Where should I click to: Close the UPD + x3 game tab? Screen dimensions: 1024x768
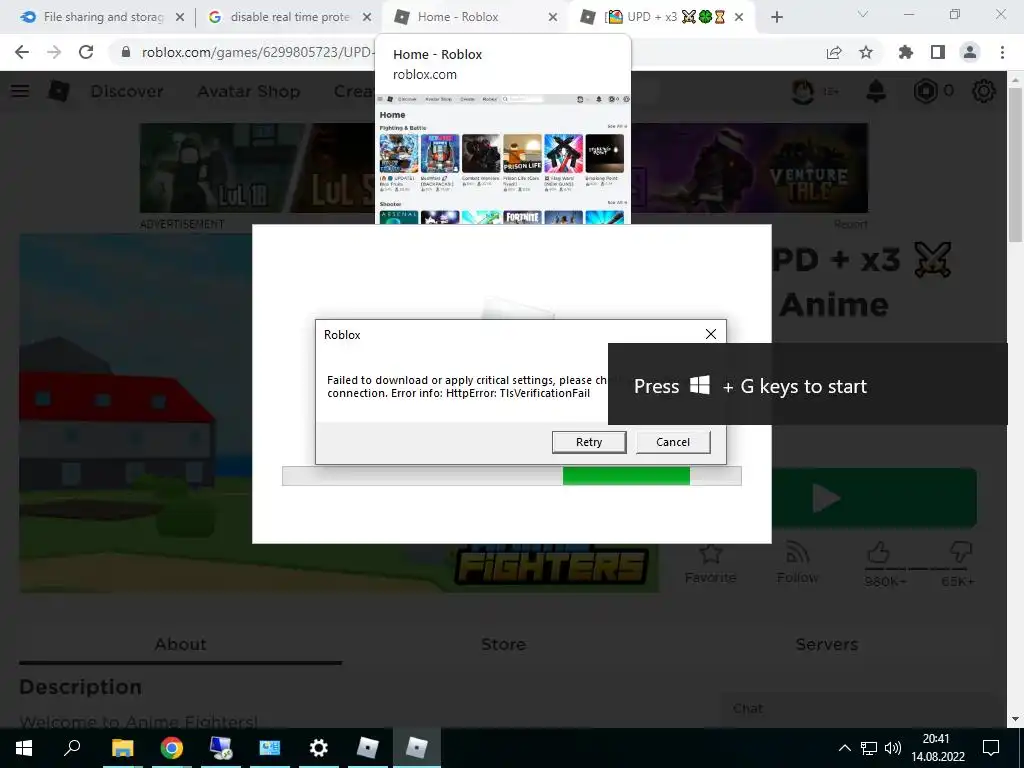point(739,17)
